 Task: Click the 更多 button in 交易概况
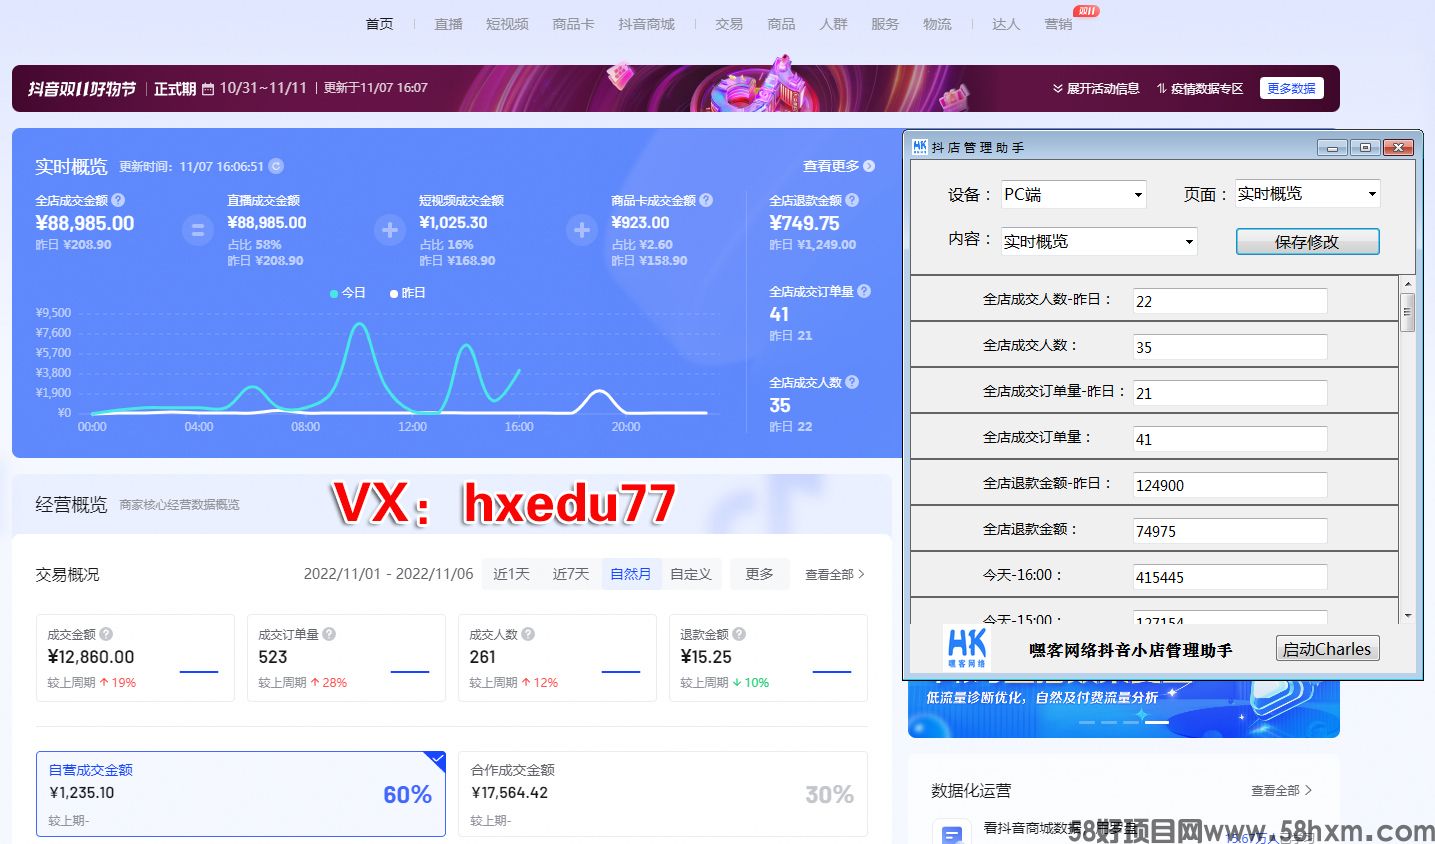coord(759,574)
